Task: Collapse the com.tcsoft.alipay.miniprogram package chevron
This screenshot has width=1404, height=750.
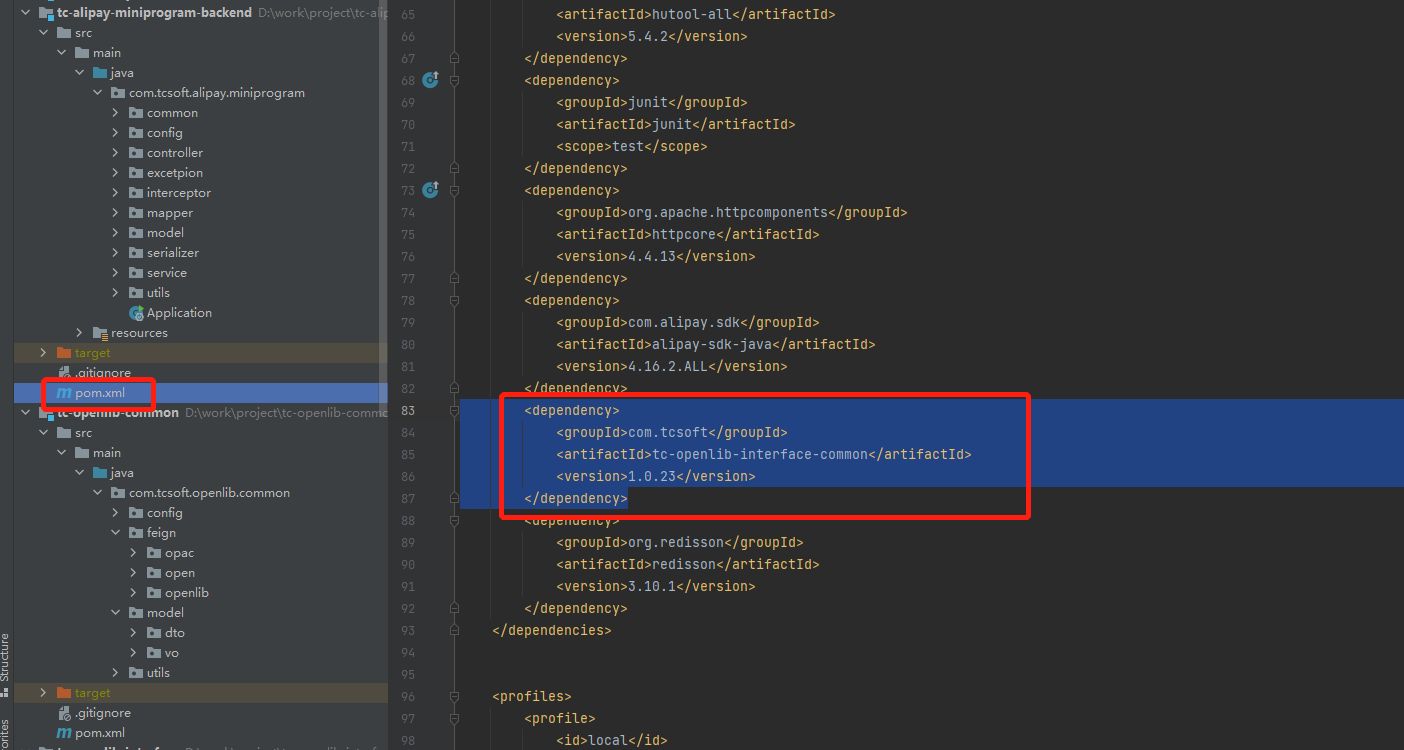Action: point(97,93)
